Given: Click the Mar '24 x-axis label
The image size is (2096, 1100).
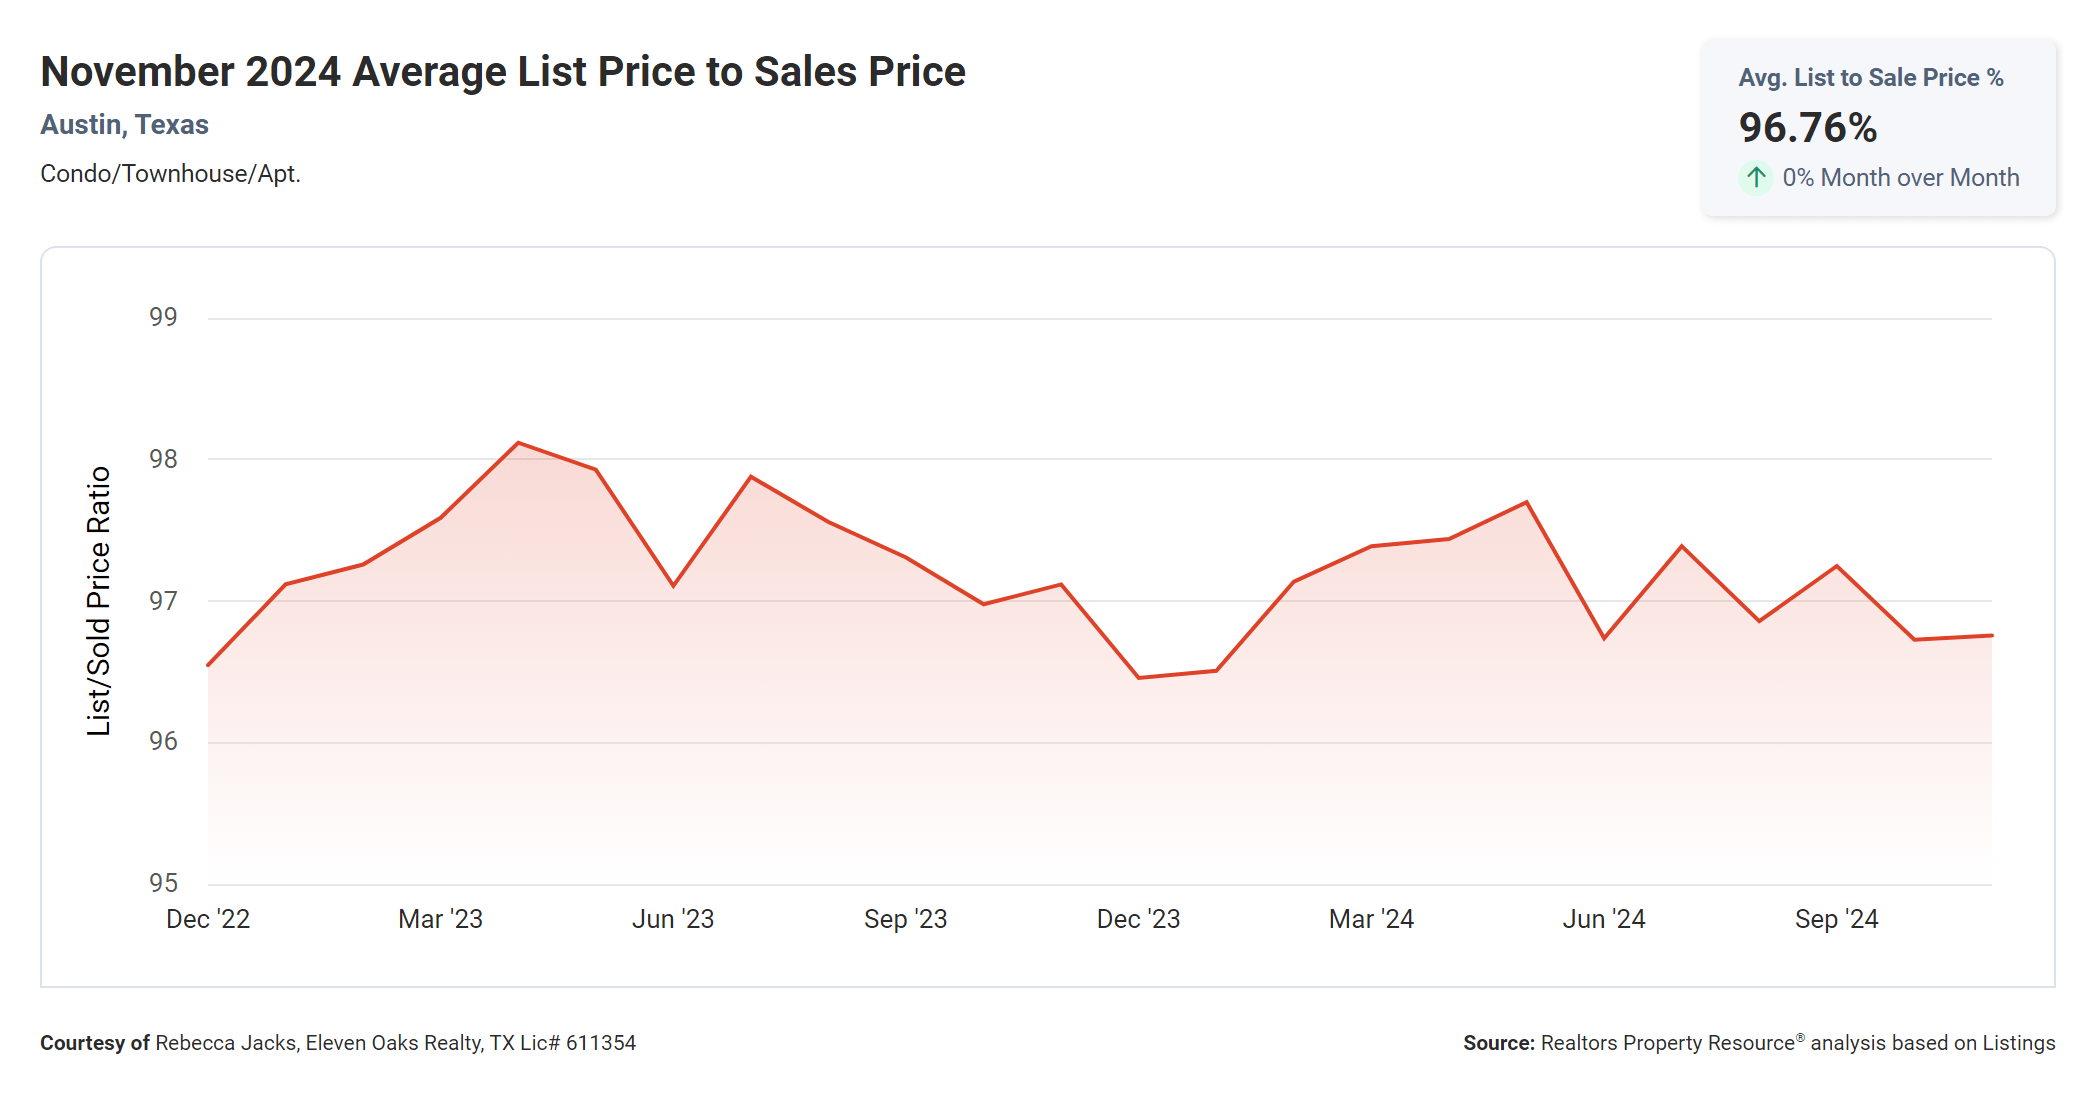Looking at the screenshot, I should [x=1371, y=919].
